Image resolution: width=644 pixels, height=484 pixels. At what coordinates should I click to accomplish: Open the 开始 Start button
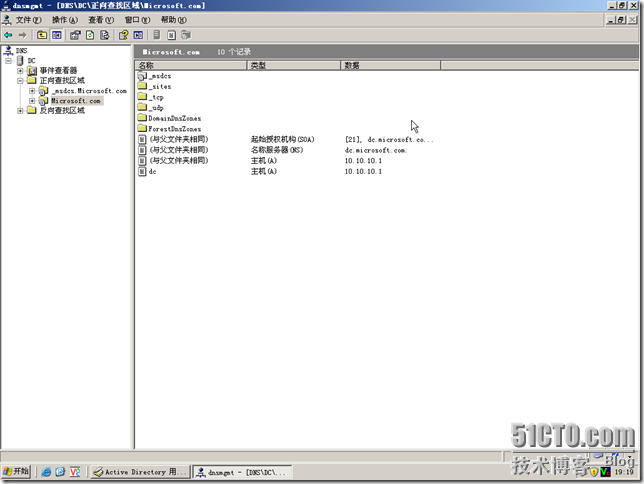[16, 471]
